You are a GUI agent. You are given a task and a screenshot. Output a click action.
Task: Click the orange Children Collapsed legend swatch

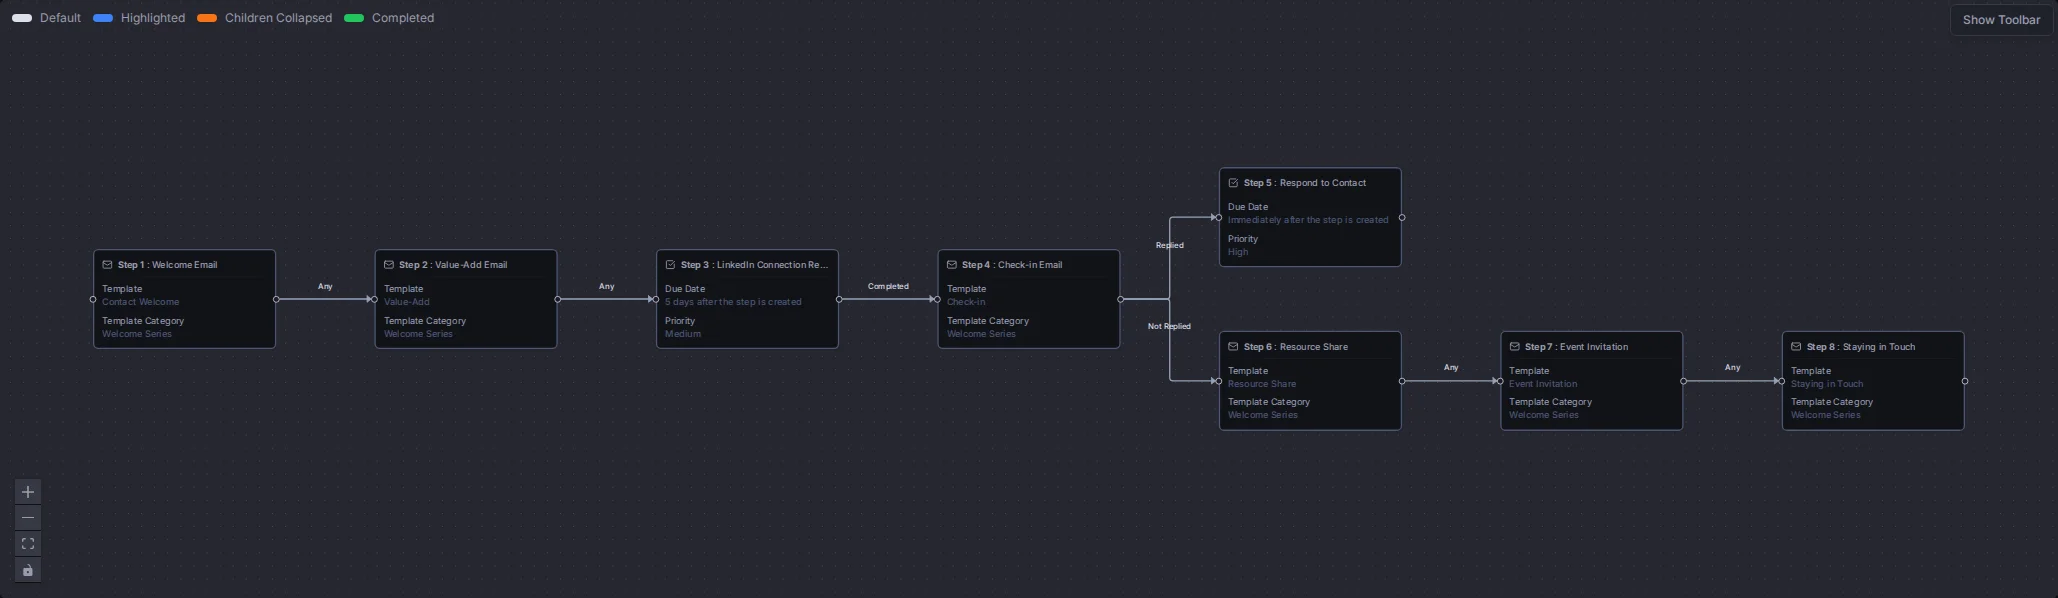(207, 18)
